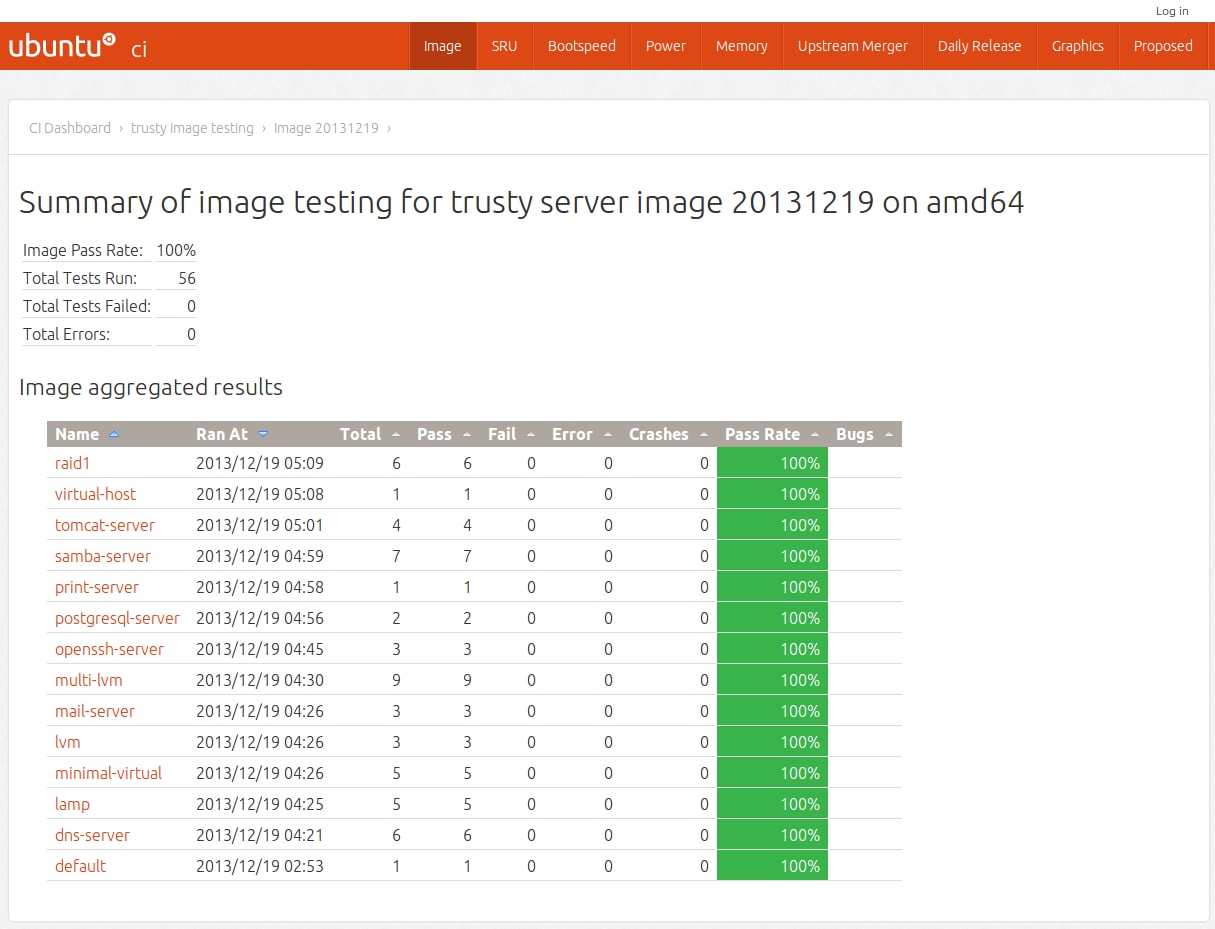Image resolution: width=1215 pixels, height=929 pixels.
Task: Click the Ran At column header
Action: click(x=260, y=434)
